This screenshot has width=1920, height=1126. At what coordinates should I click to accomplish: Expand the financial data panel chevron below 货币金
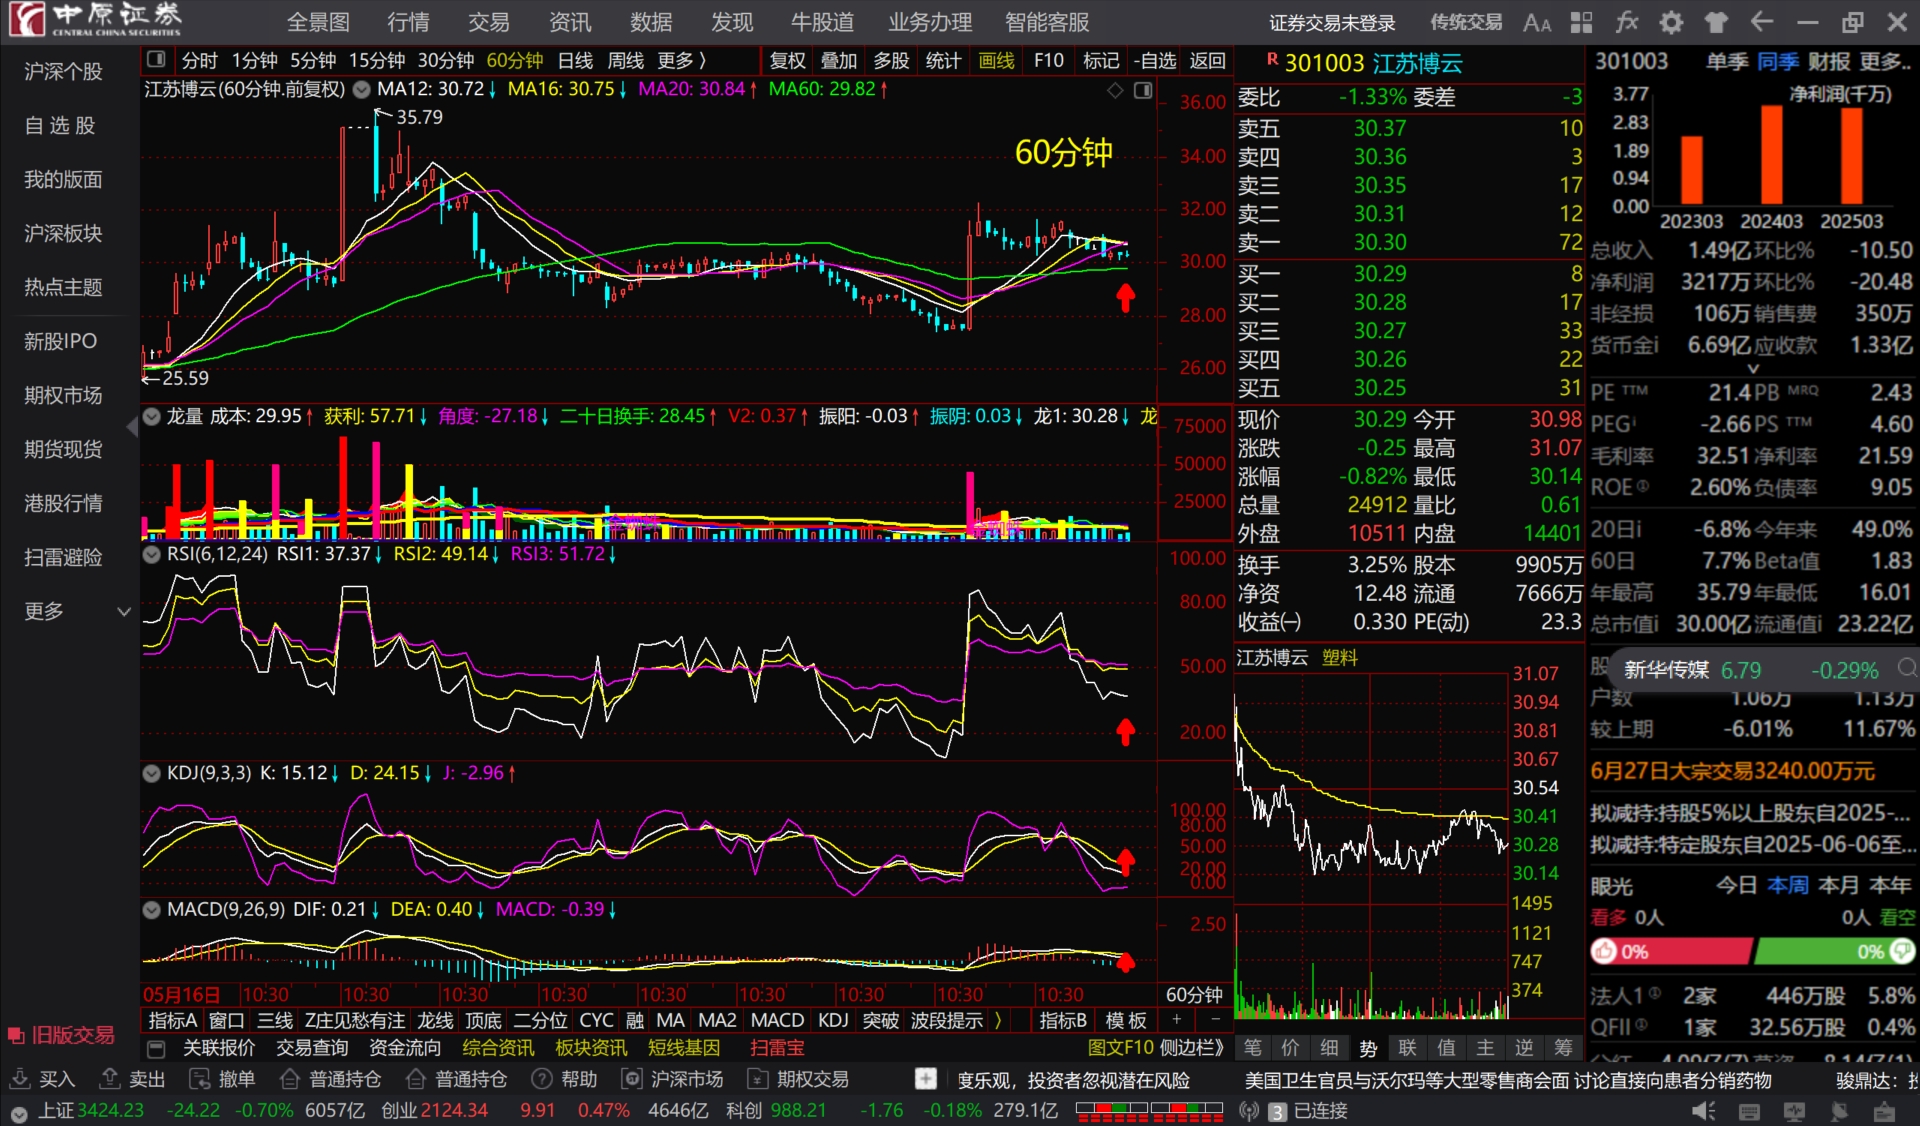[1752, 369]
